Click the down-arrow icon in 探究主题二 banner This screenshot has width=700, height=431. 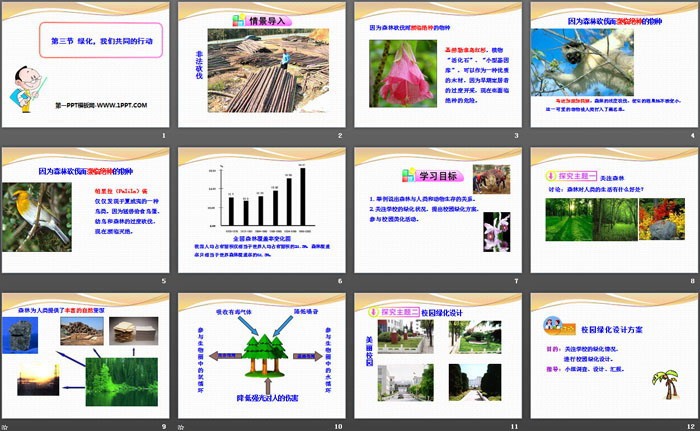click(x=373, y=312)
